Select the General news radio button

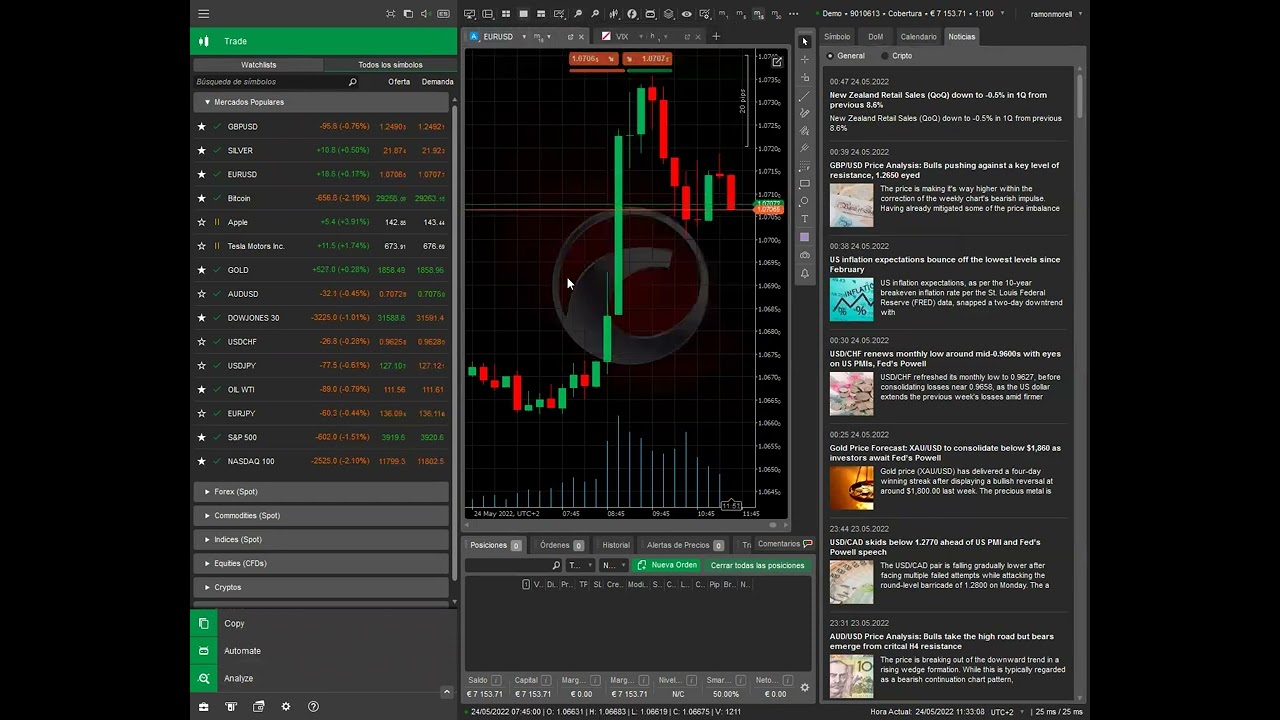click(830, 56)
